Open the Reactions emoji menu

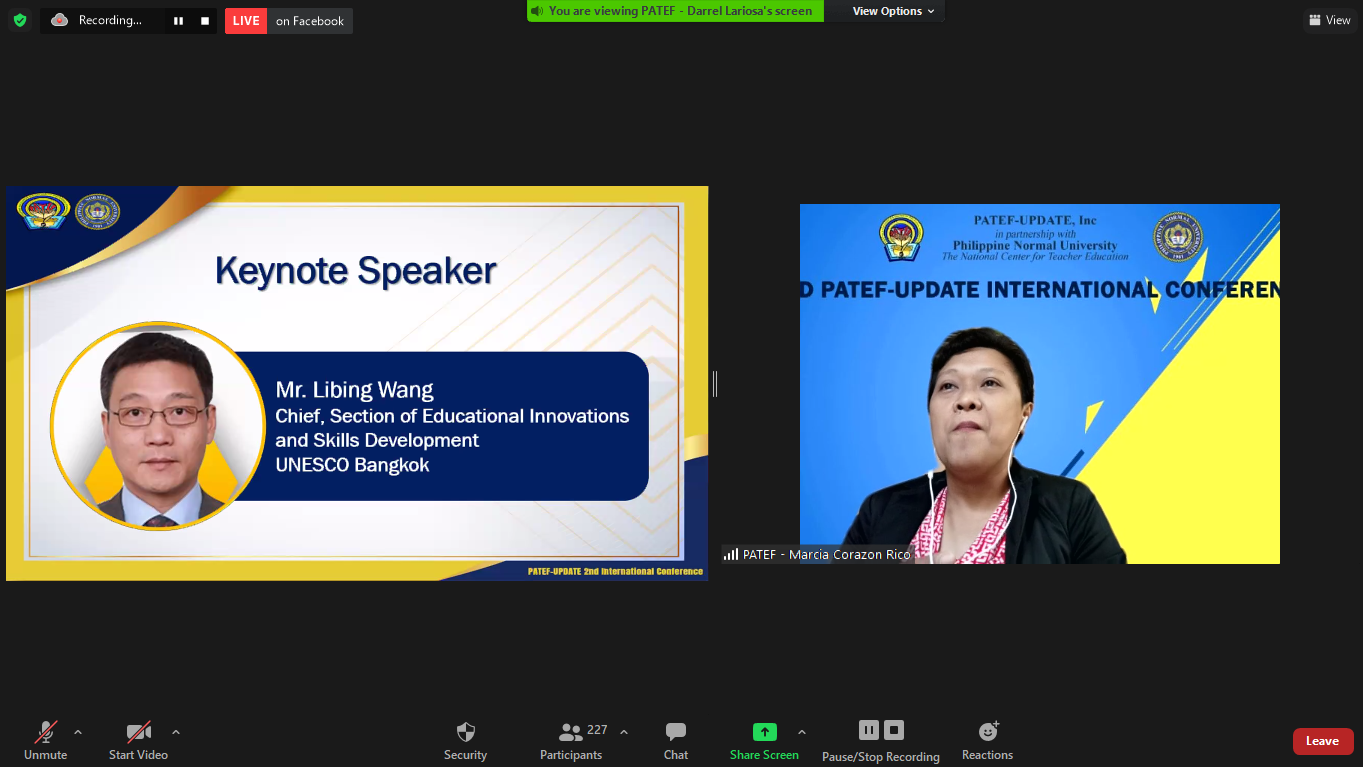[x=987, y=740]
